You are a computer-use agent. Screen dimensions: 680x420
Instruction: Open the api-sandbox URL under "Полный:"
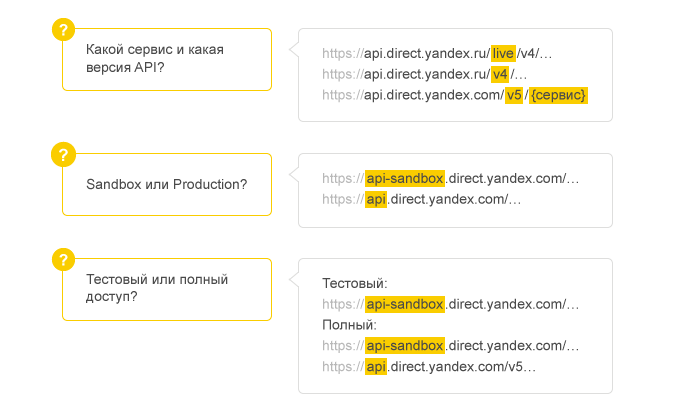pyautogui.click(x=450, y=346)
